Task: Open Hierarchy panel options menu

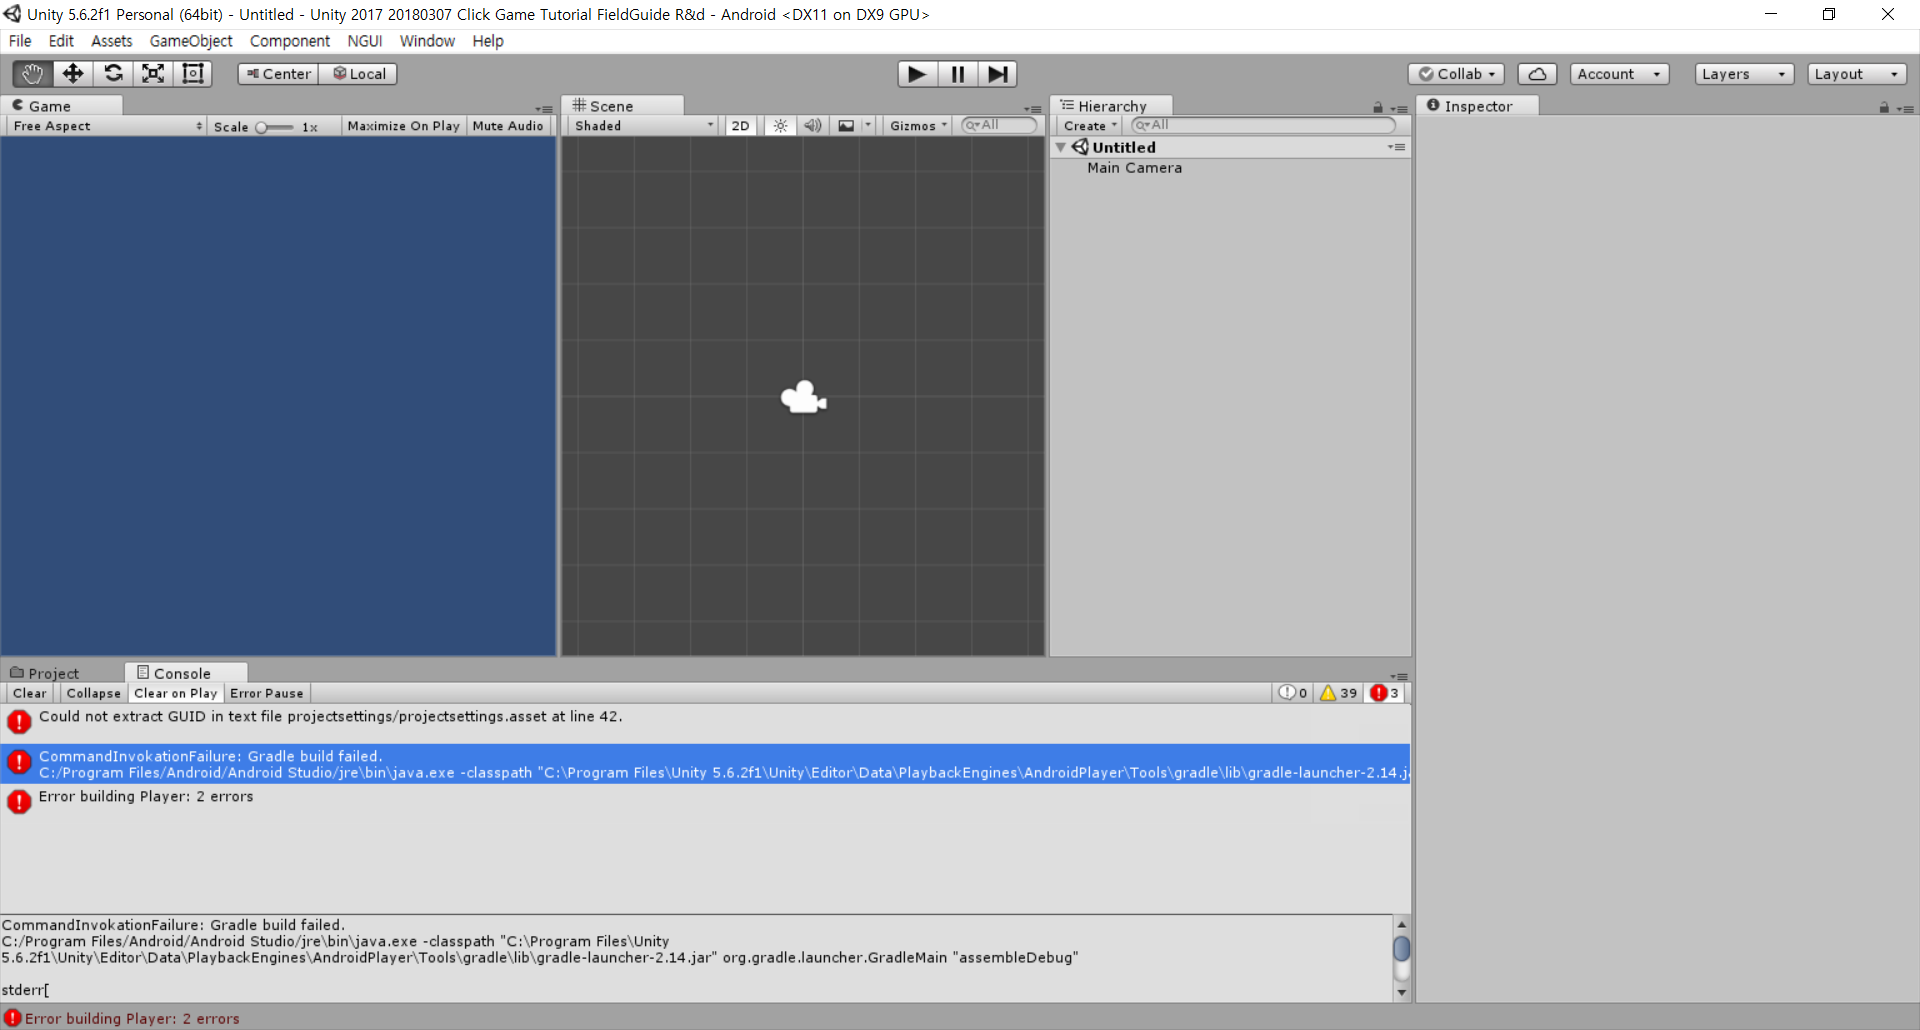Action: (x=1400, y=109)
